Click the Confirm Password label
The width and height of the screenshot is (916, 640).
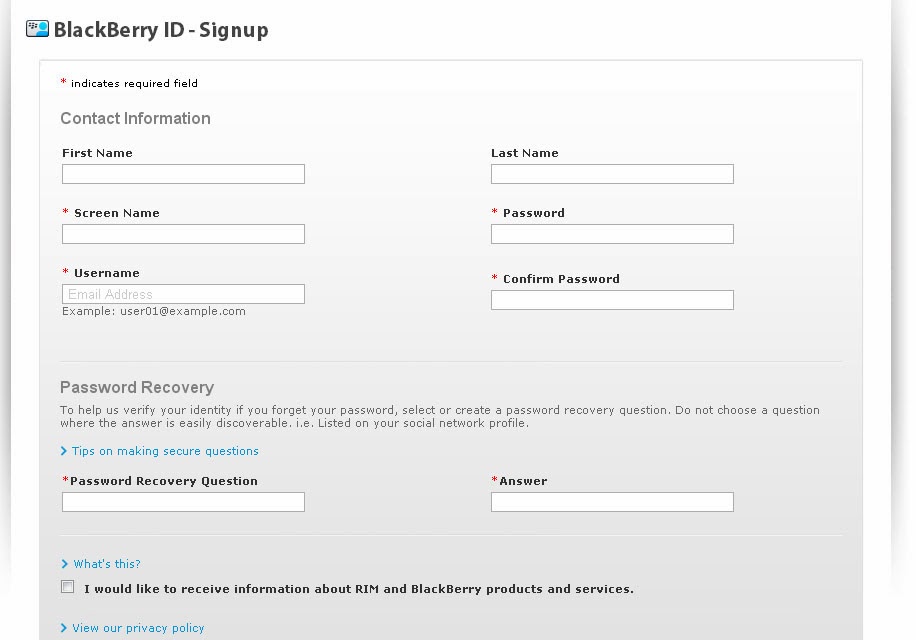tap(561, 279)
